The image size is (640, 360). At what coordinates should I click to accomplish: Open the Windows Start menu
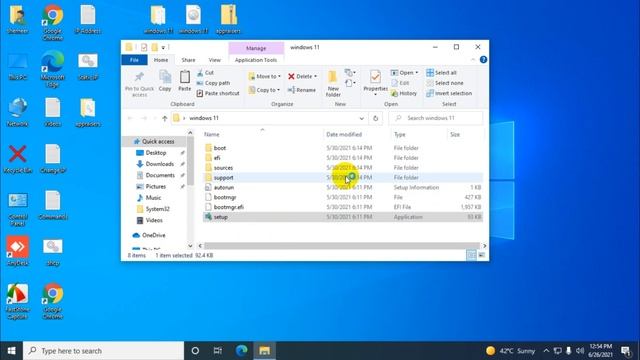11,351
